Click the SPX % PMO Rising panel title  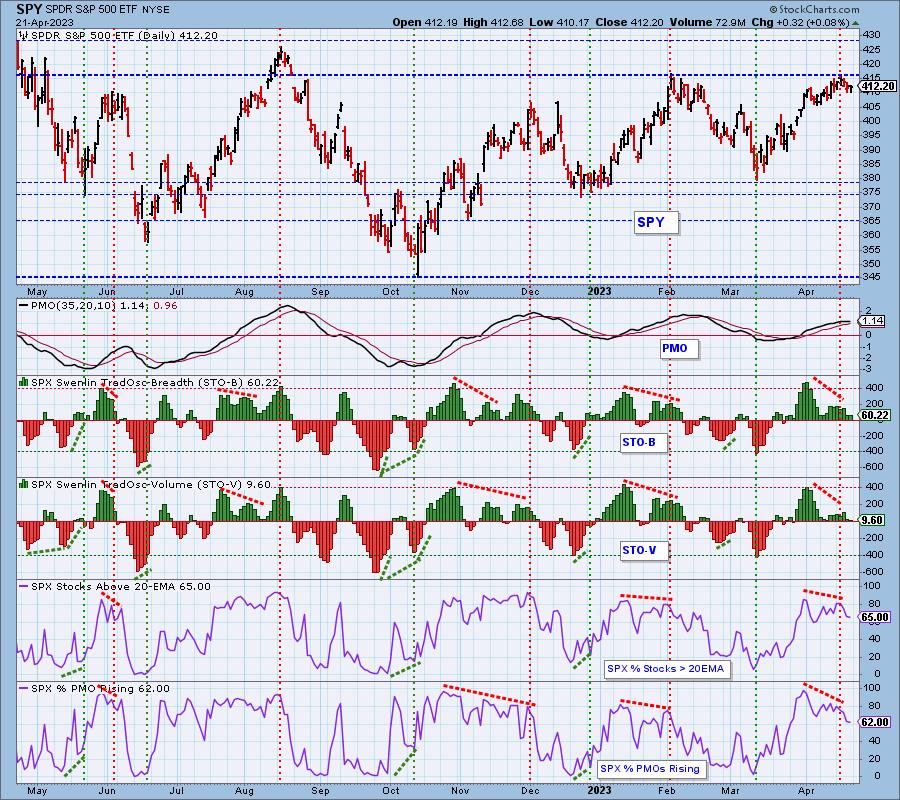click(100, 688)
